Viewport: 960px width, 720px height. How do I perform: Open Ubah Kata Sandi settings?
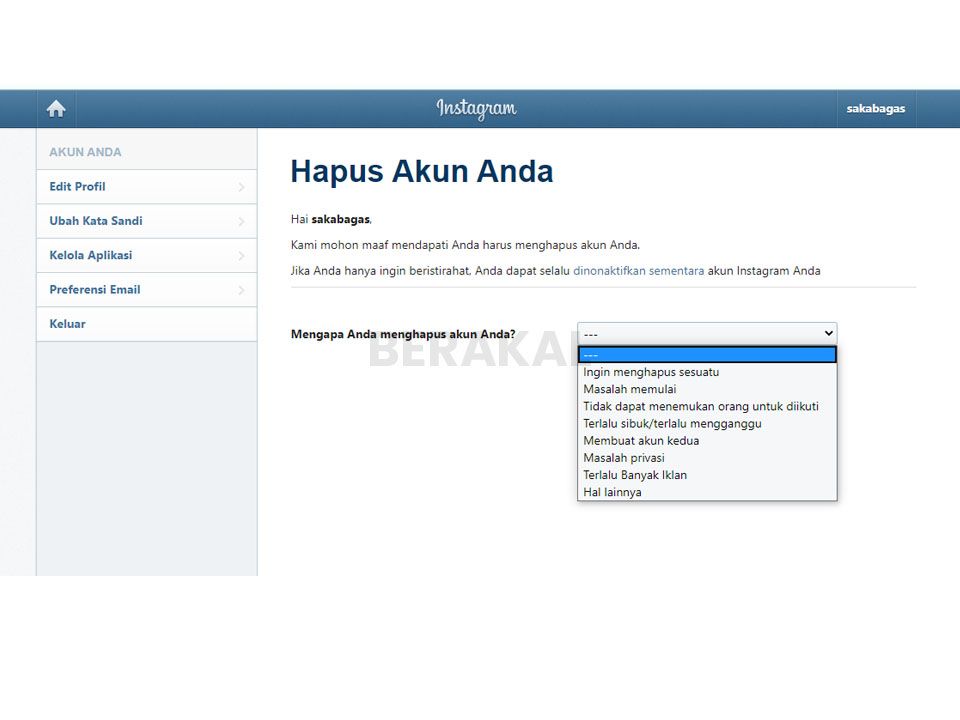(x=146, y=221)
